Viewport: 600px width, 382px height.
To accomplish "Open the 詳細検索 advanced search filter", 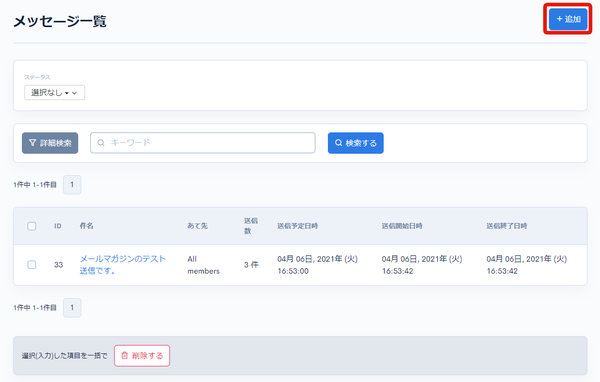I will pyautogui.click(x=50, y=143).
